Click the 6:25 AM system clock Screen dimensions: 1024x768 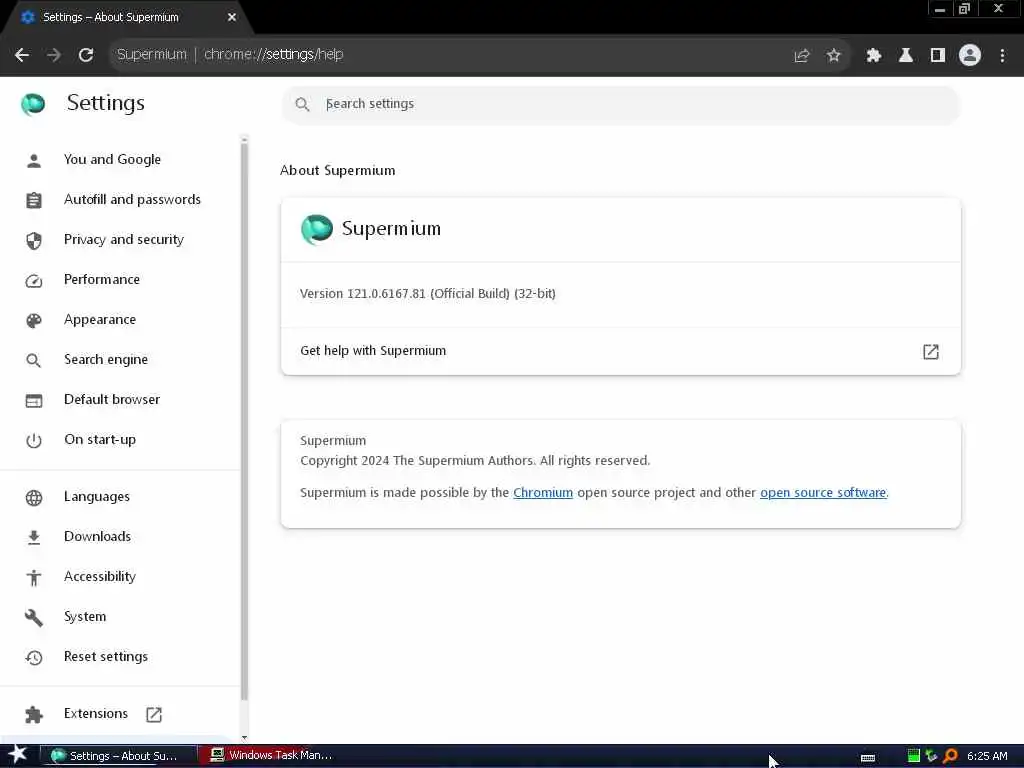click(x=987, y=756)
